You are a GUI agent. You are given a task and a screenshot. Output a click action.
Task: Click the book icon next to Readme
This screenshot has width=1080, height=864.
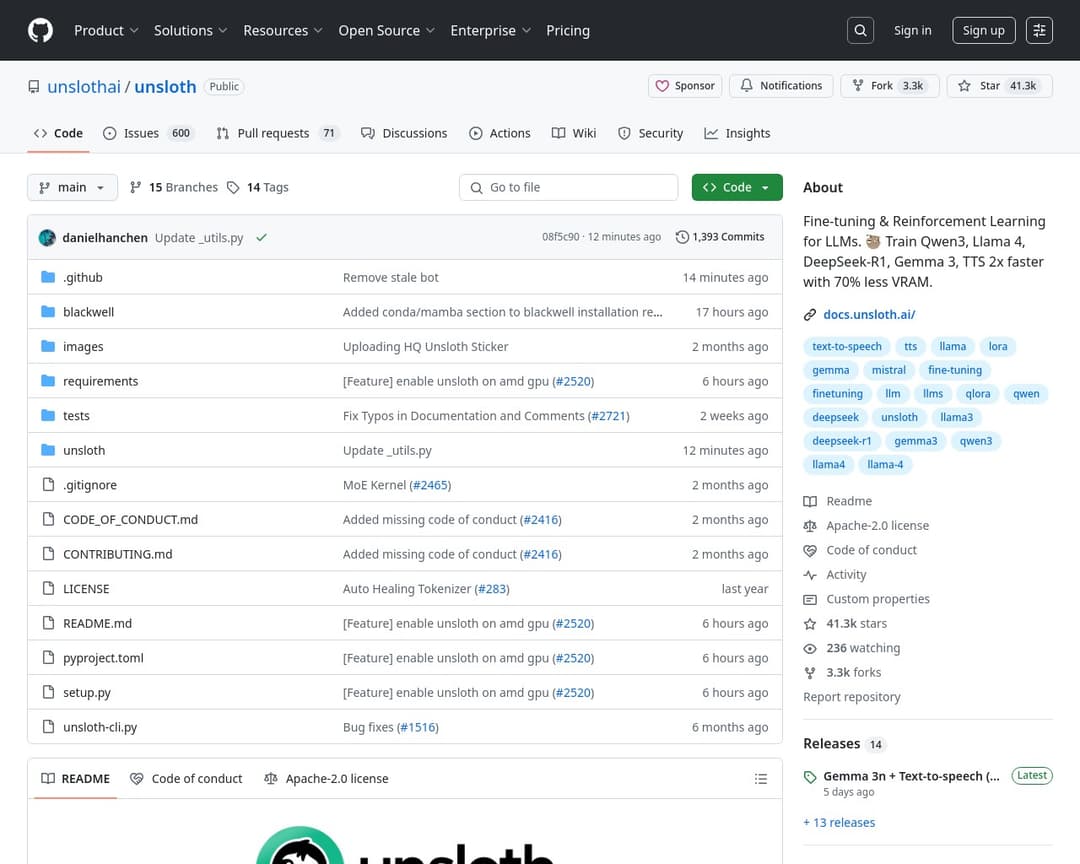[810, 502]
